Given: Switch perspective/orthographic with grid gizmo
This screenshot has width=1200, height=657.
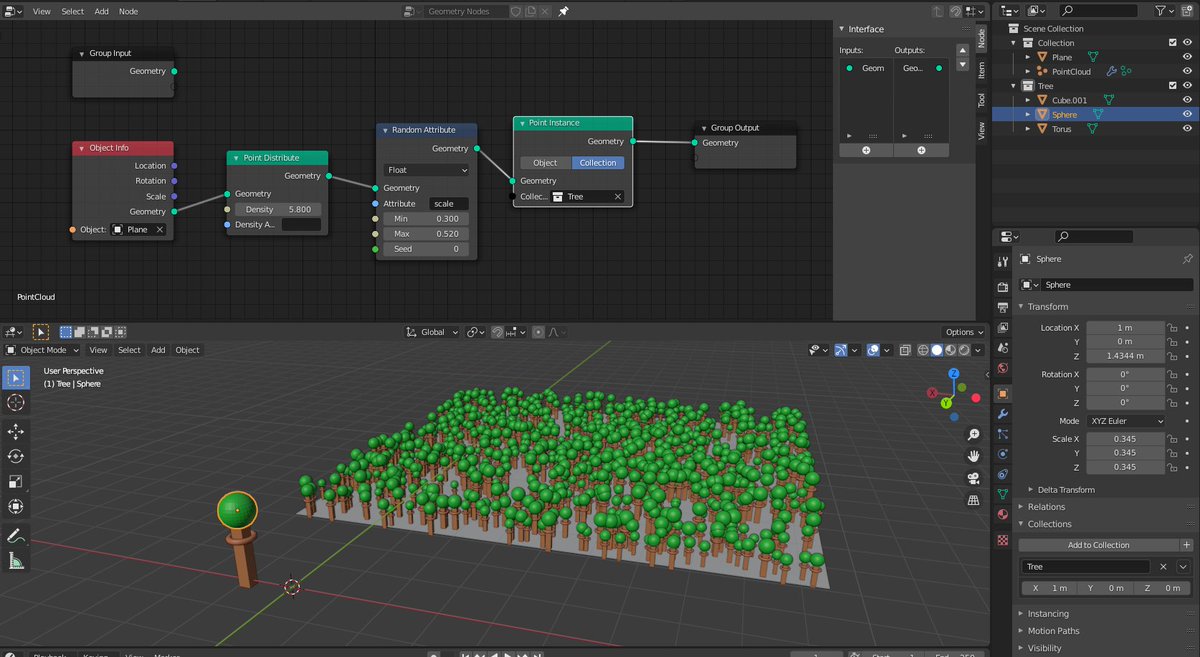Looking at the screenshot, I should (x=973, y=501).
